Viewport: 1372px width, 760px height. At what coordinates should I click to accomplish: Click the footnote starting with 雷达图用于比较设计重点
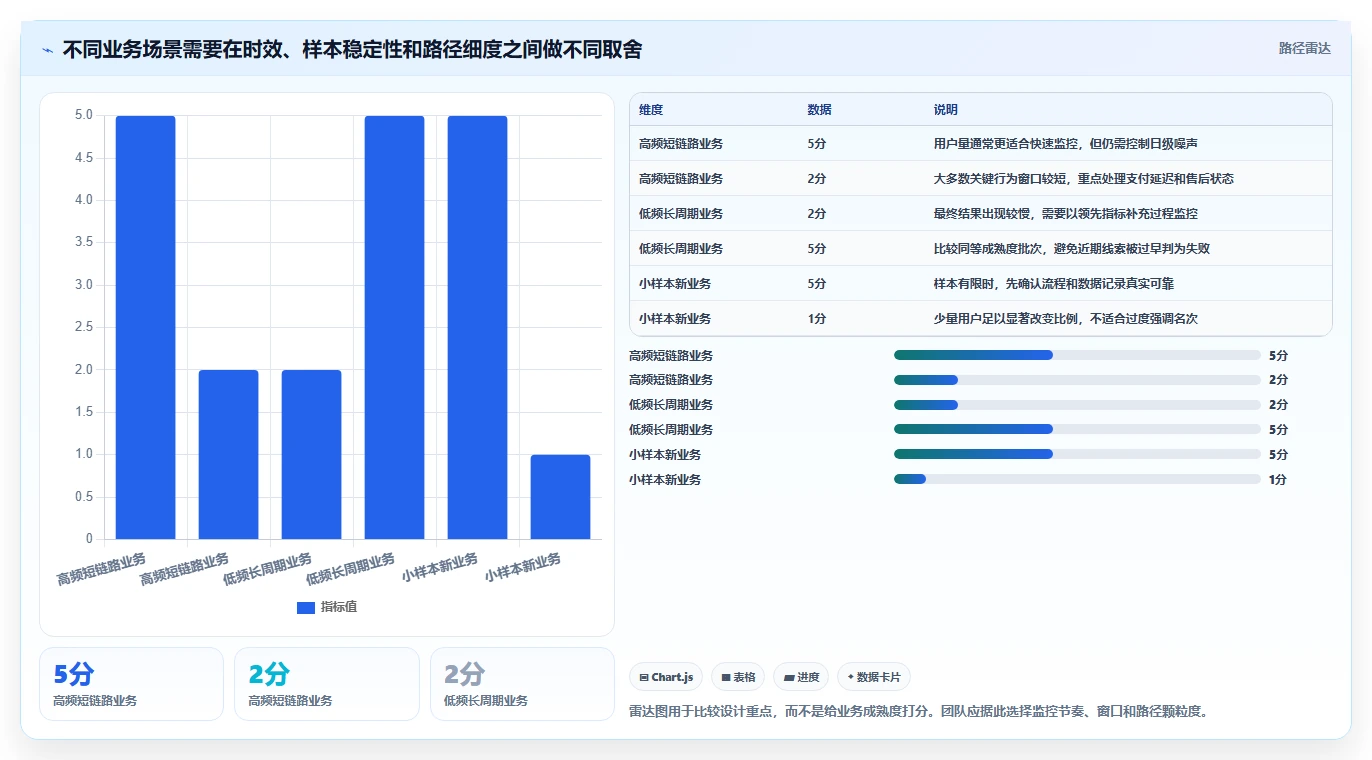coord(921,712)
